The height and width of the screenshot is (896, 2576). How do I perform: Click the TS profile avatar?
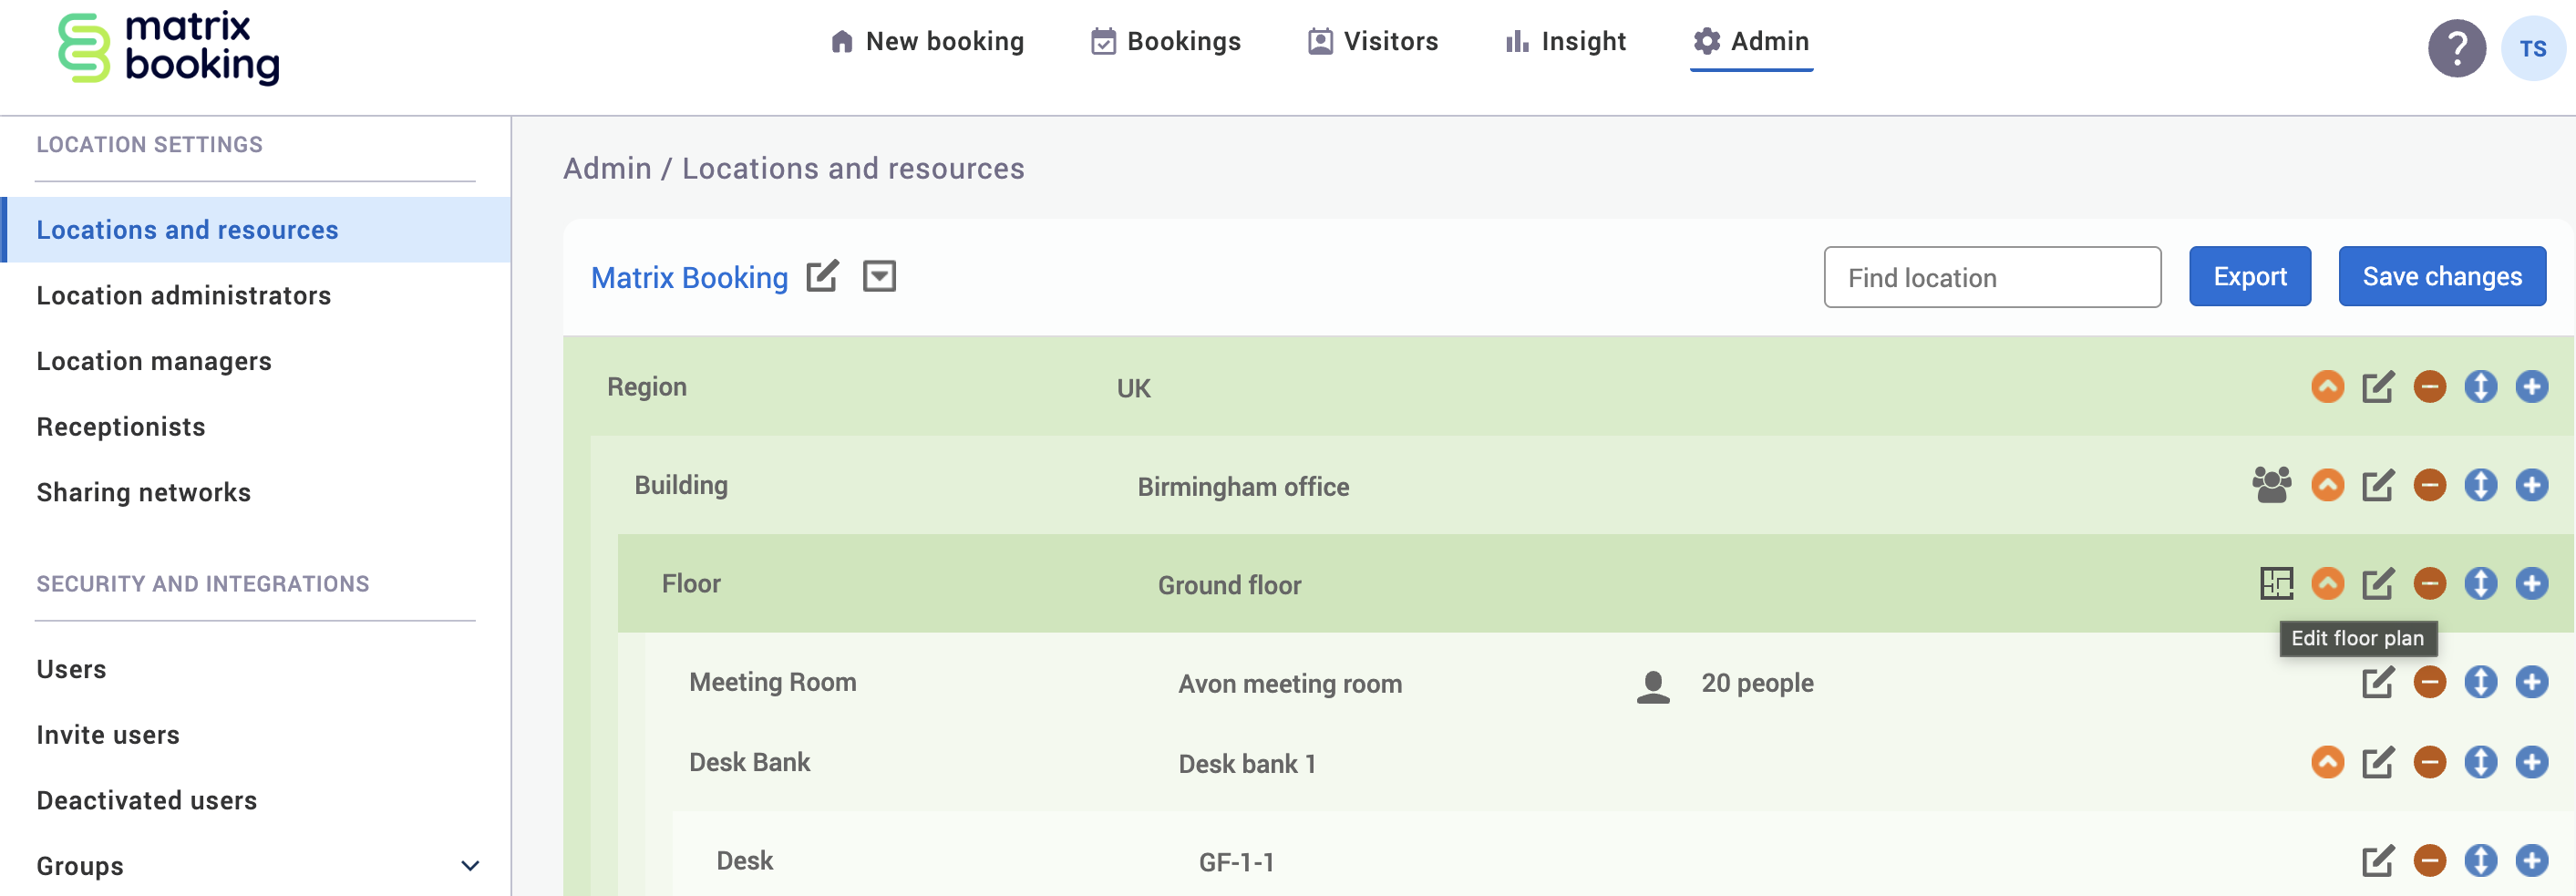(2535, 47)
